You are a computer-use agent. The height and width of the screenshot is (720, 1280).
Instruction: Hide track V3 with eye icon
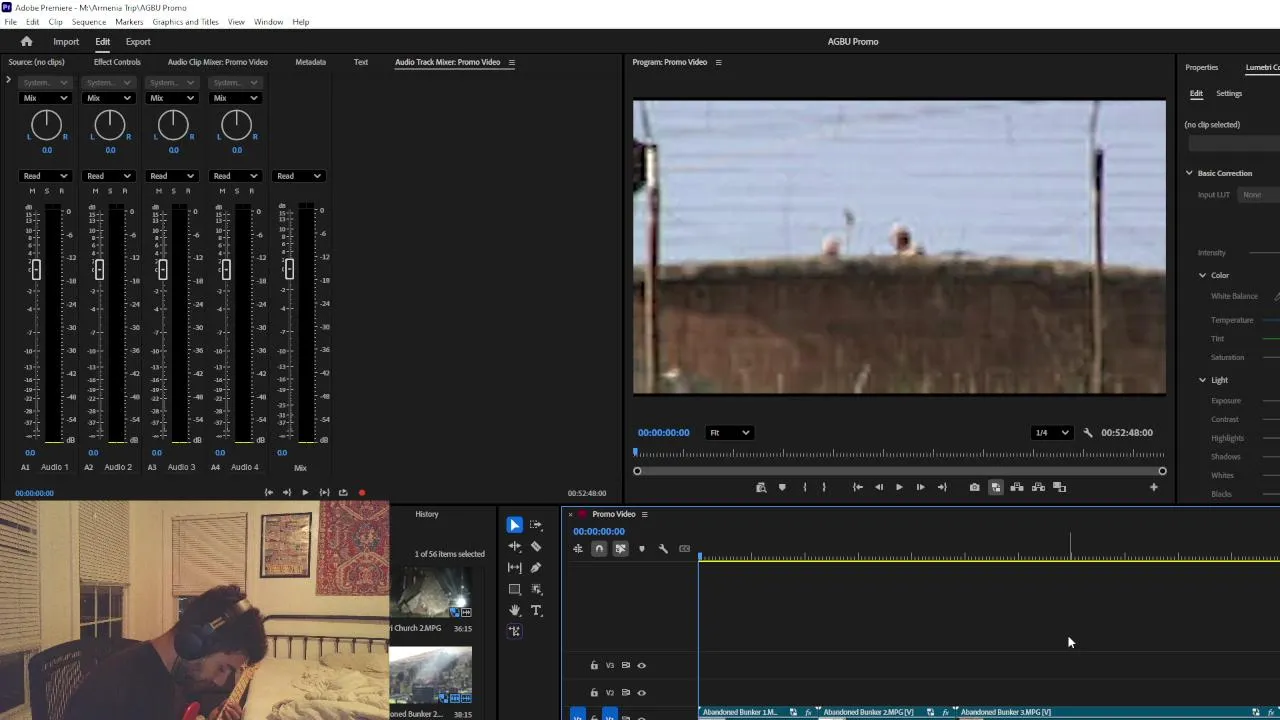click(x=642, y=665)
